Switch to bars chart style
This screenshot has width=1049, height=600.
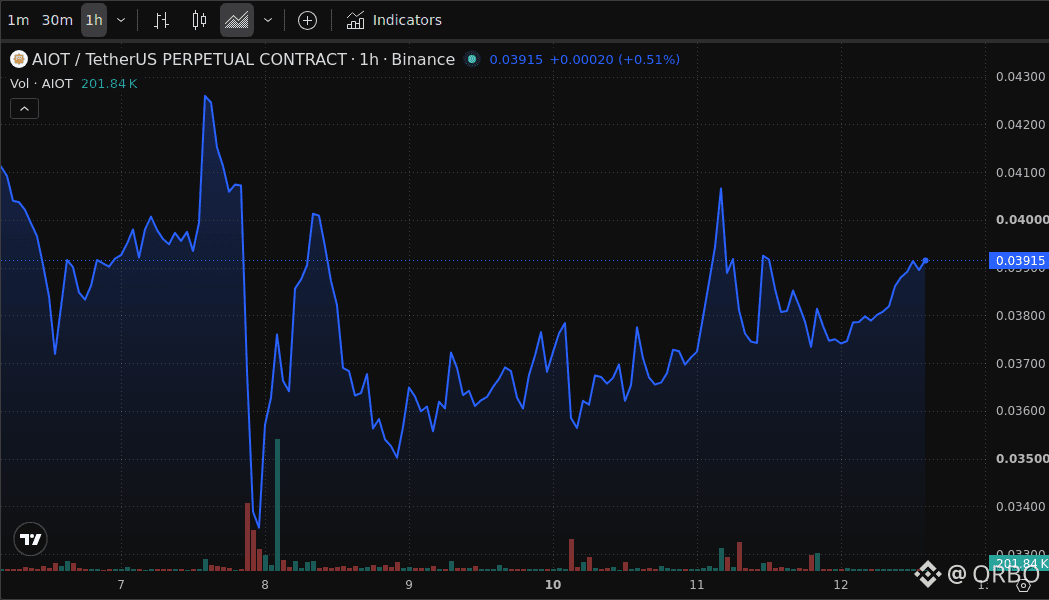(x=161, y=20)
